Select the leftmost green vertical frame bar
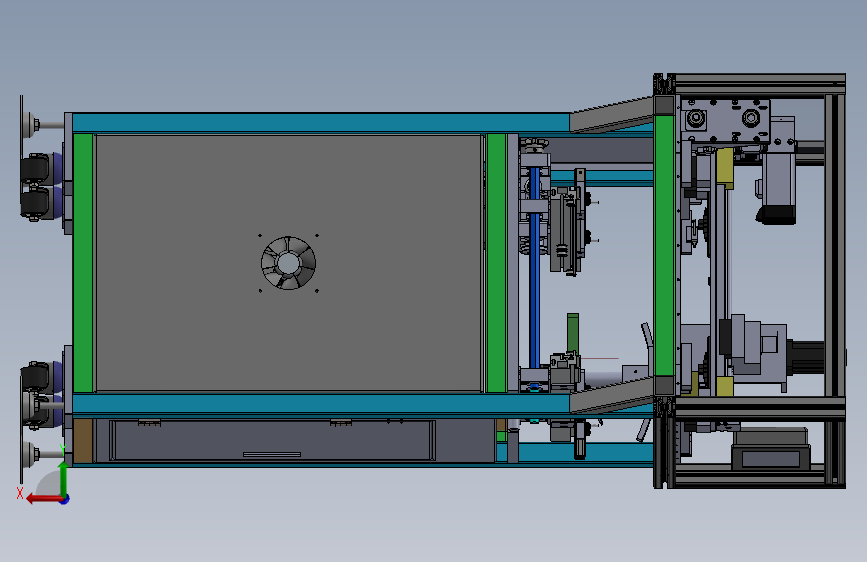Viewport: 867px width, 562px height. point(83,263)
